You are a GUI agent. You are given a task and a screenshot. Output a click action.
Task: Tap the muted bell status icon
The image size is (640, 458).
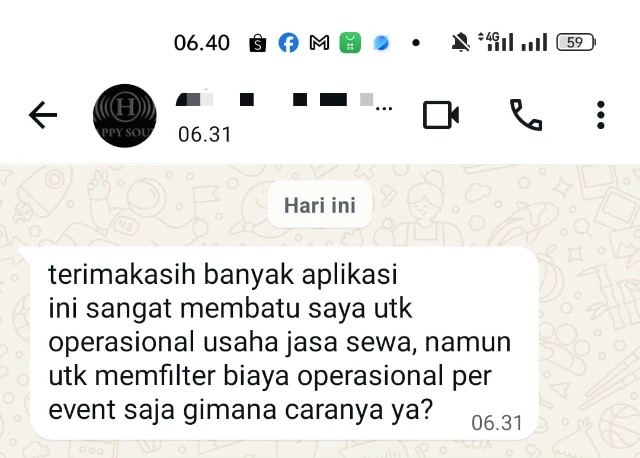click(460, 42)
